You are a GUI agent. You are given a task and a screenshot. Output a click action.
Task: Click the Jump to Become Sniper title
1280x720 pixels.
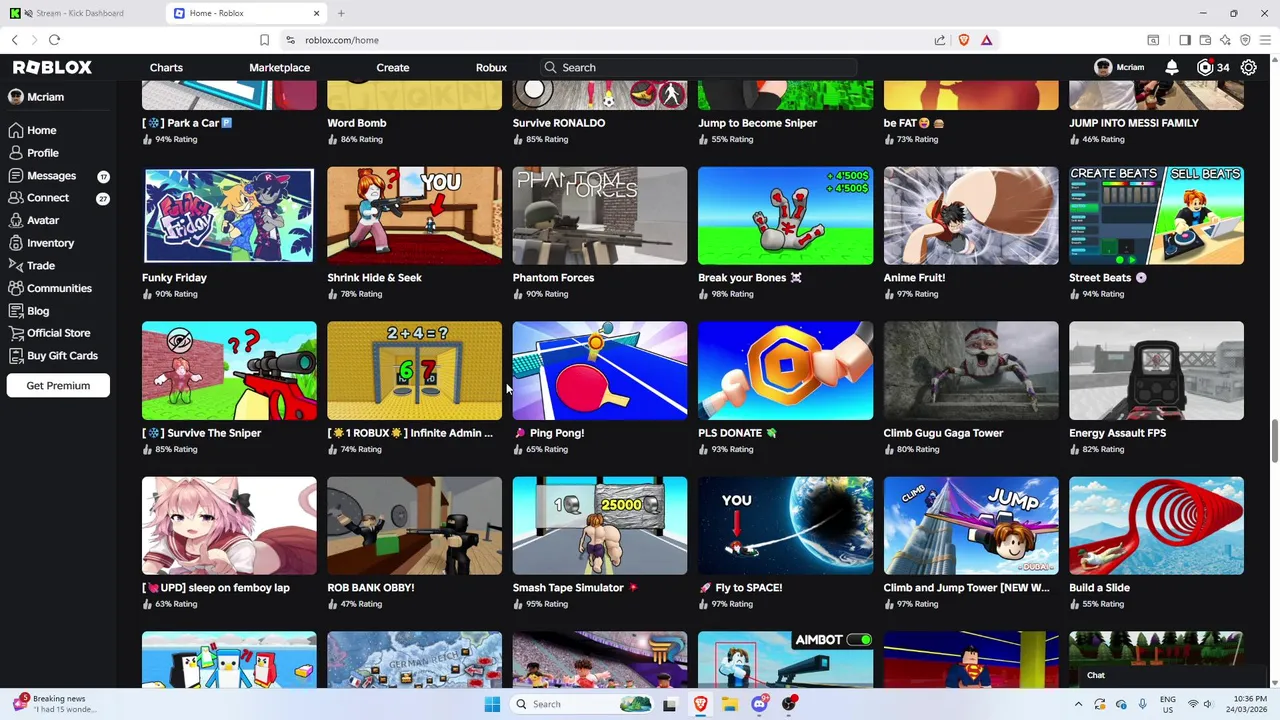tap(758, 123)
